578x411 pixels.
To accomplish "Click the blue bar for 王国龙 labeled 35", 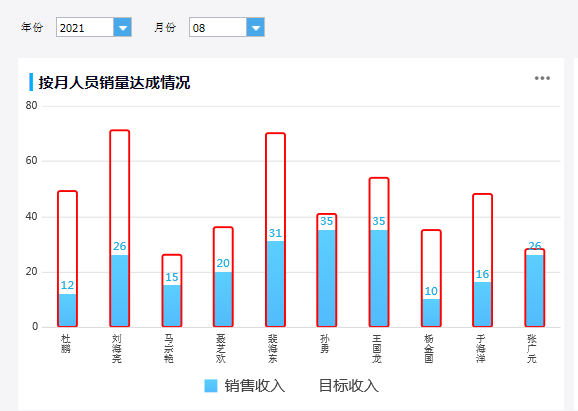I will coord(379,278).
